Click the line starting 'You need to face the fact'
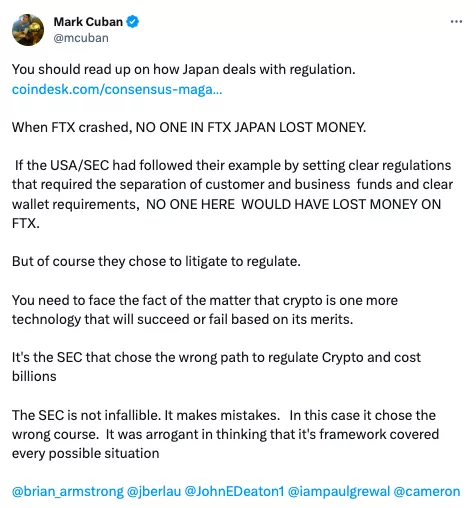 (205, 300)
